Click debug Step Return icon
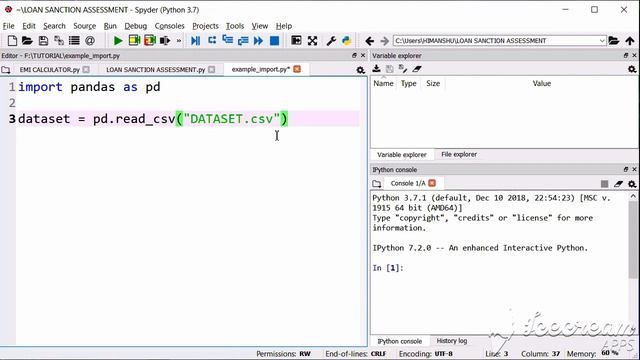 (243, 40)
